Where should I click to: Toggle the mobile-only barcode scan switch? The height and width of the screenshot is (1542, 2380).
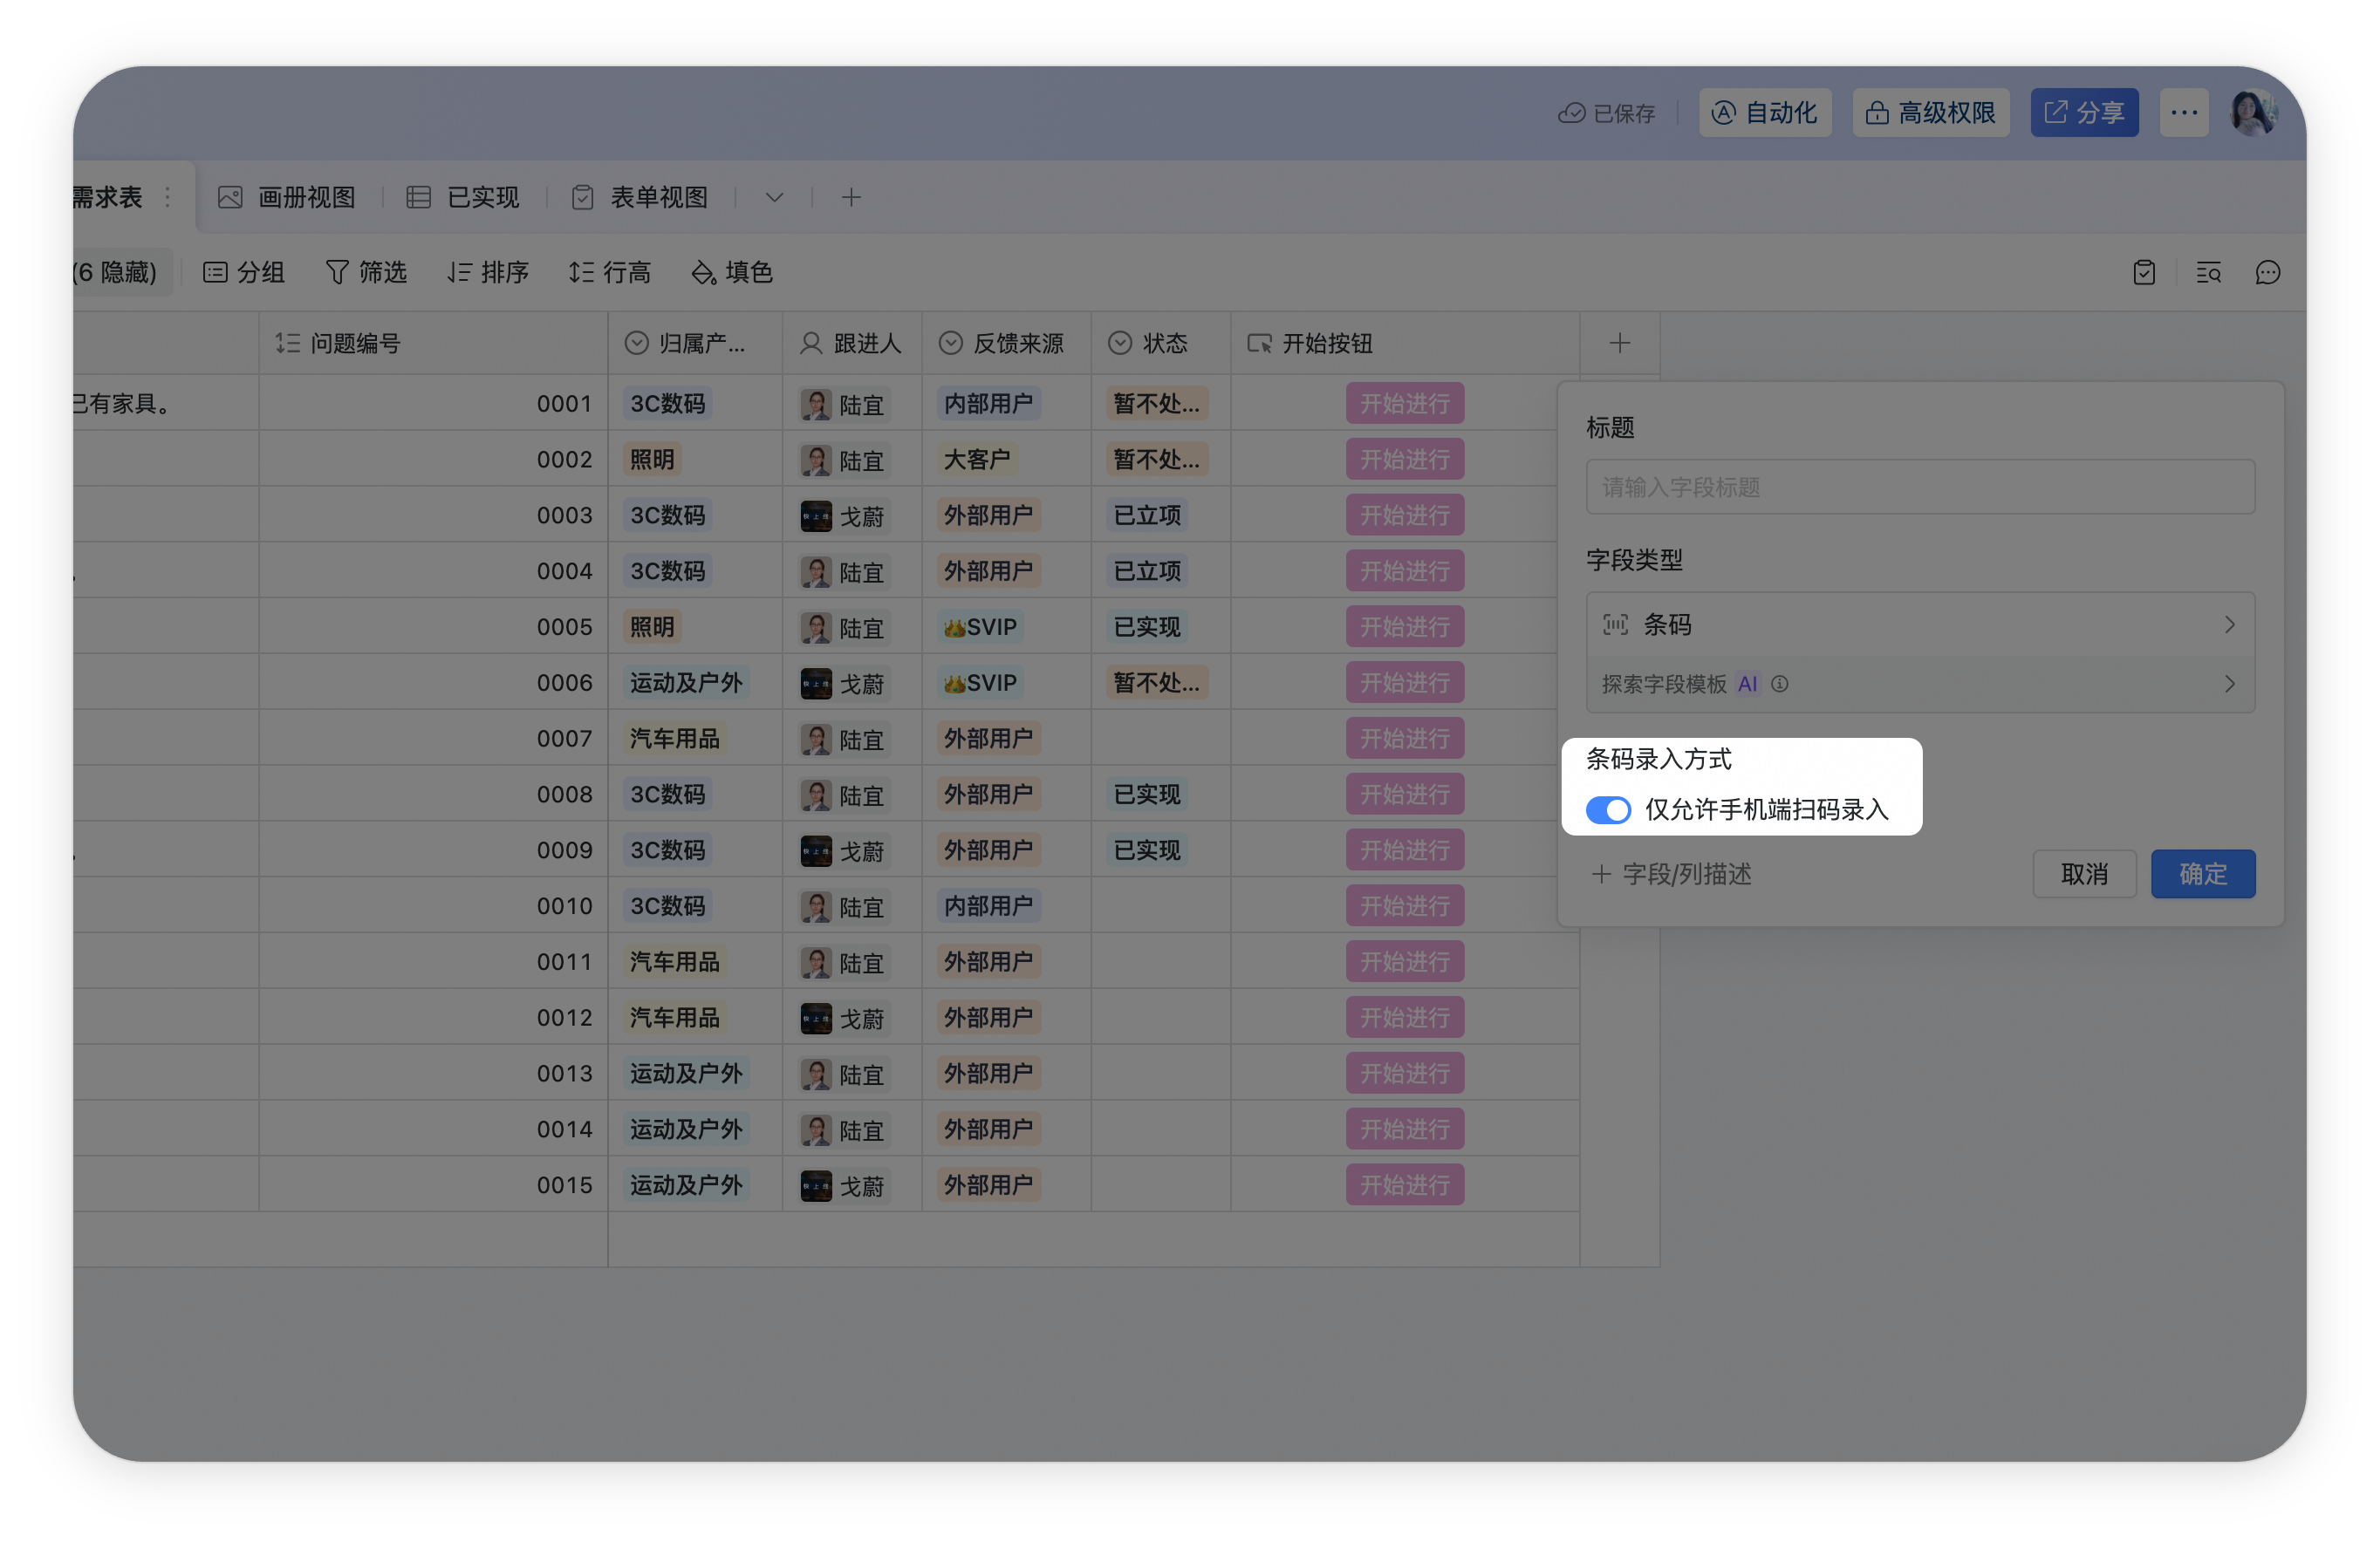(x=1607, y=809)
